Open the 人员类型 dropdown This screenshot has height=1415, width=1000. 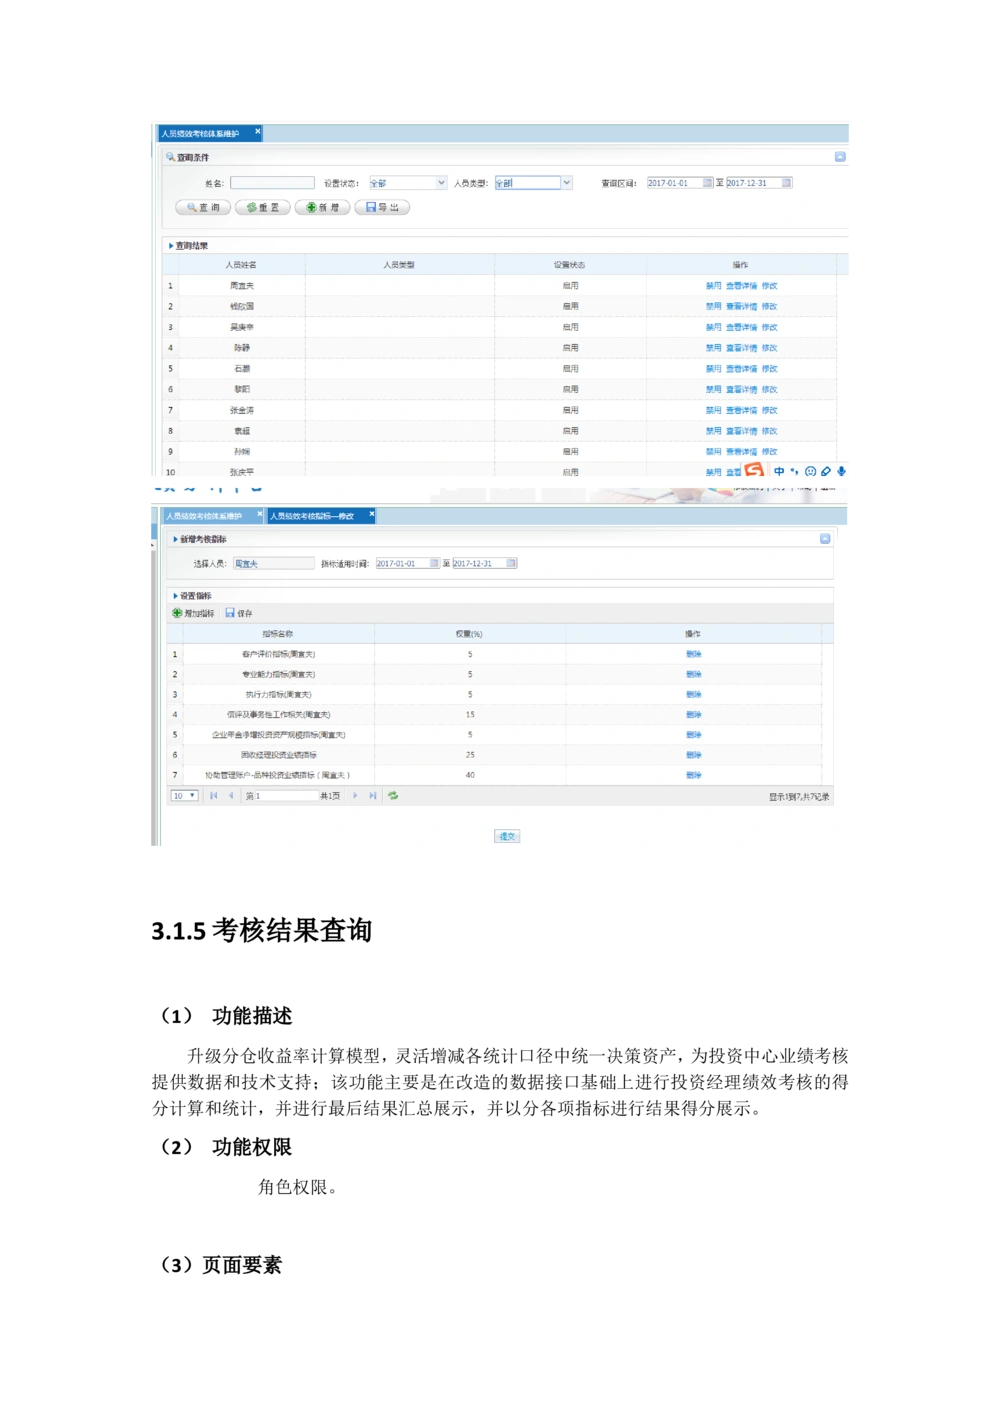pyautogui.click(x=566, y=183)
